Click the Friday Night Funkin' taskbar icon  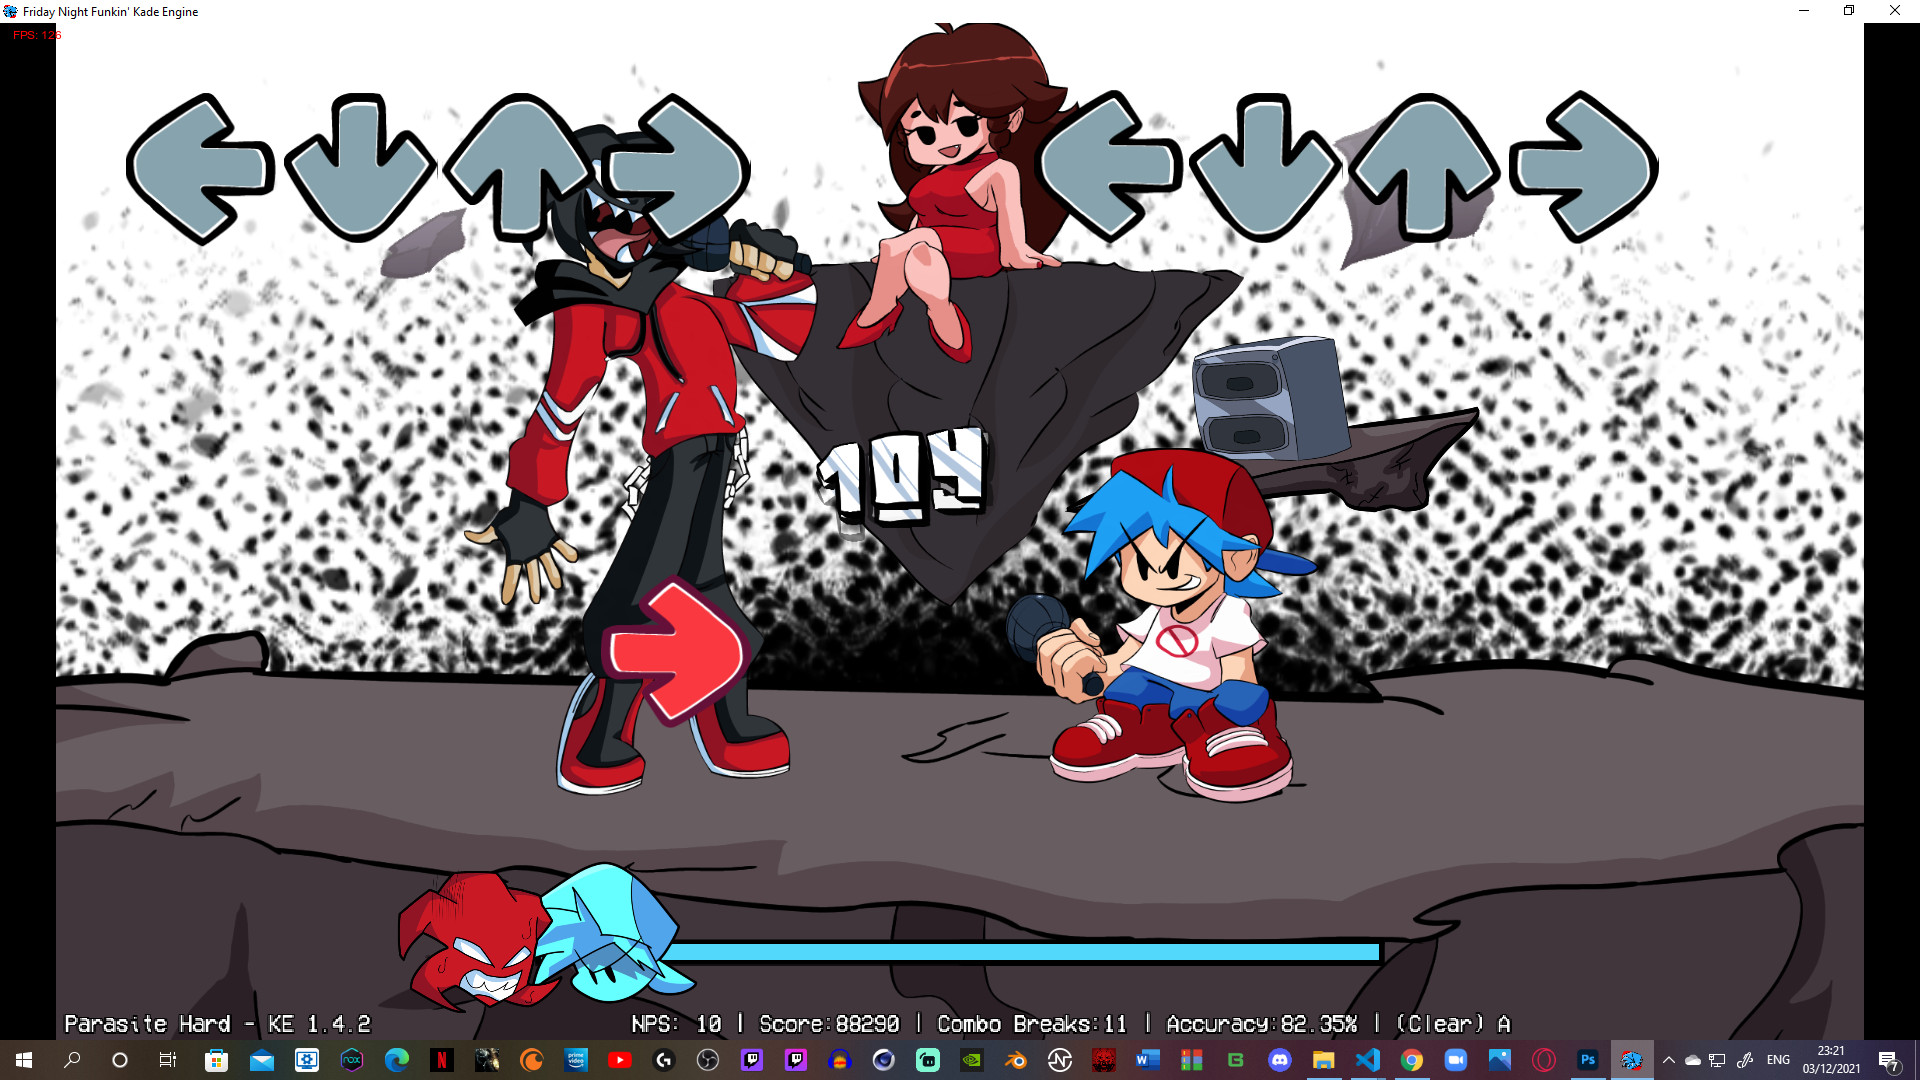(1632, 1060)
